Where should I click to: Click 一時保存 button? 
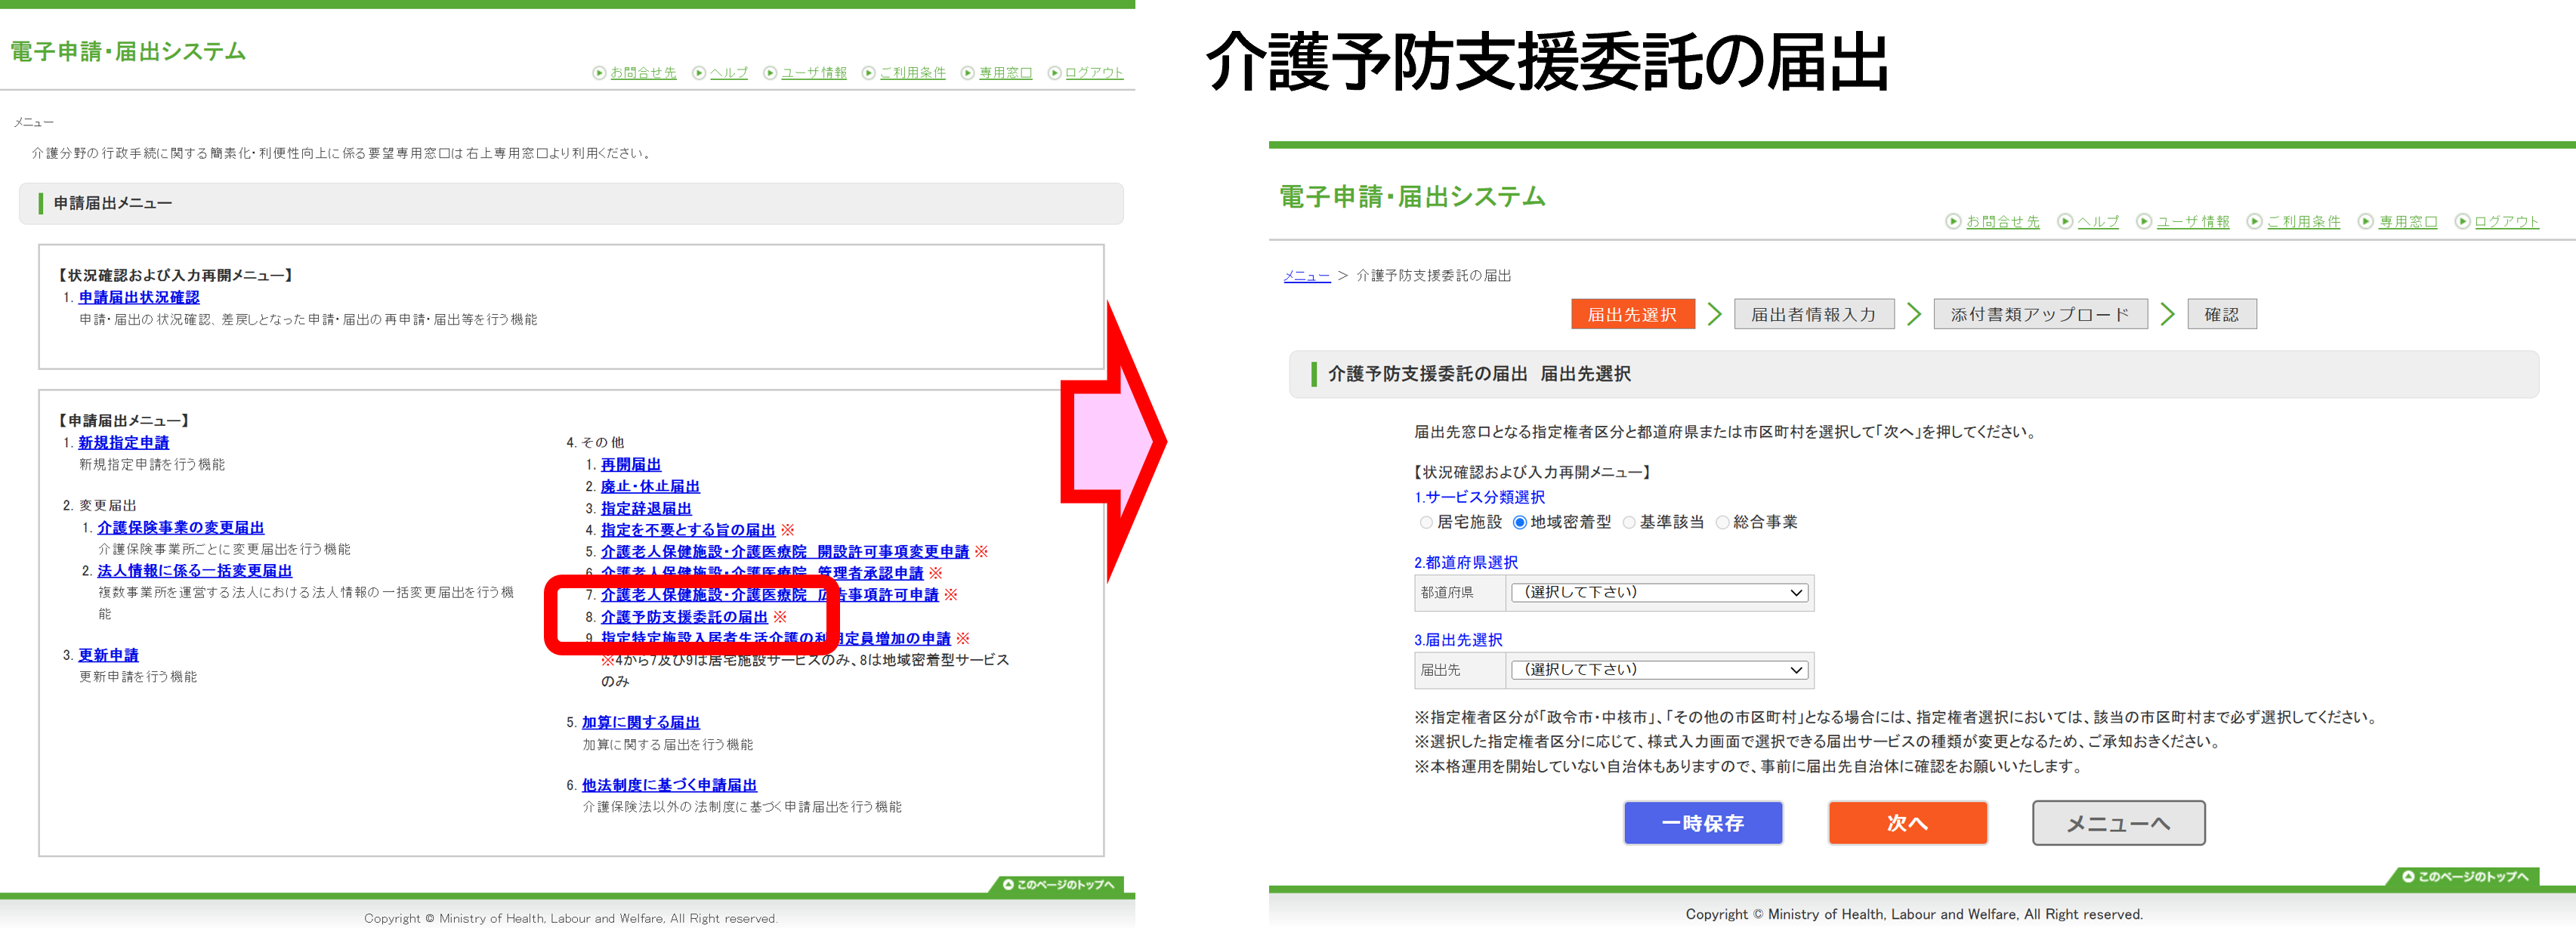(1703, 823)
